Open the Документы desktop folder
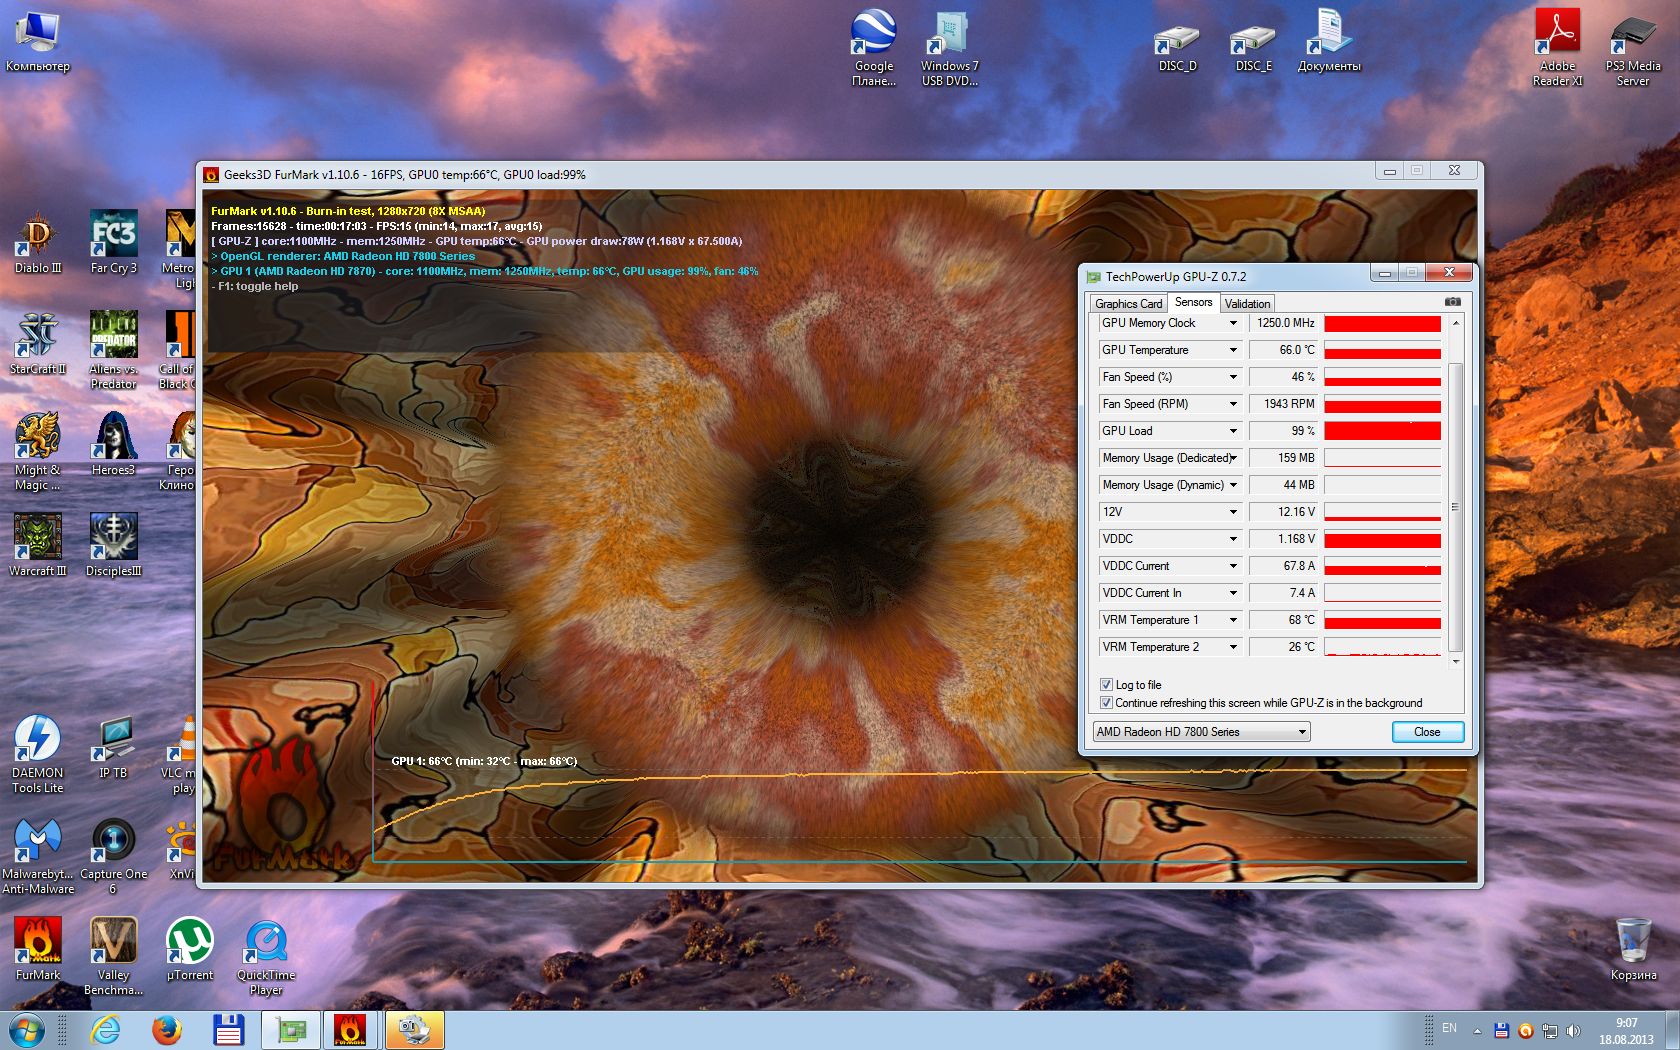Screen dimensions: 1680x1050 point(1329,43)
